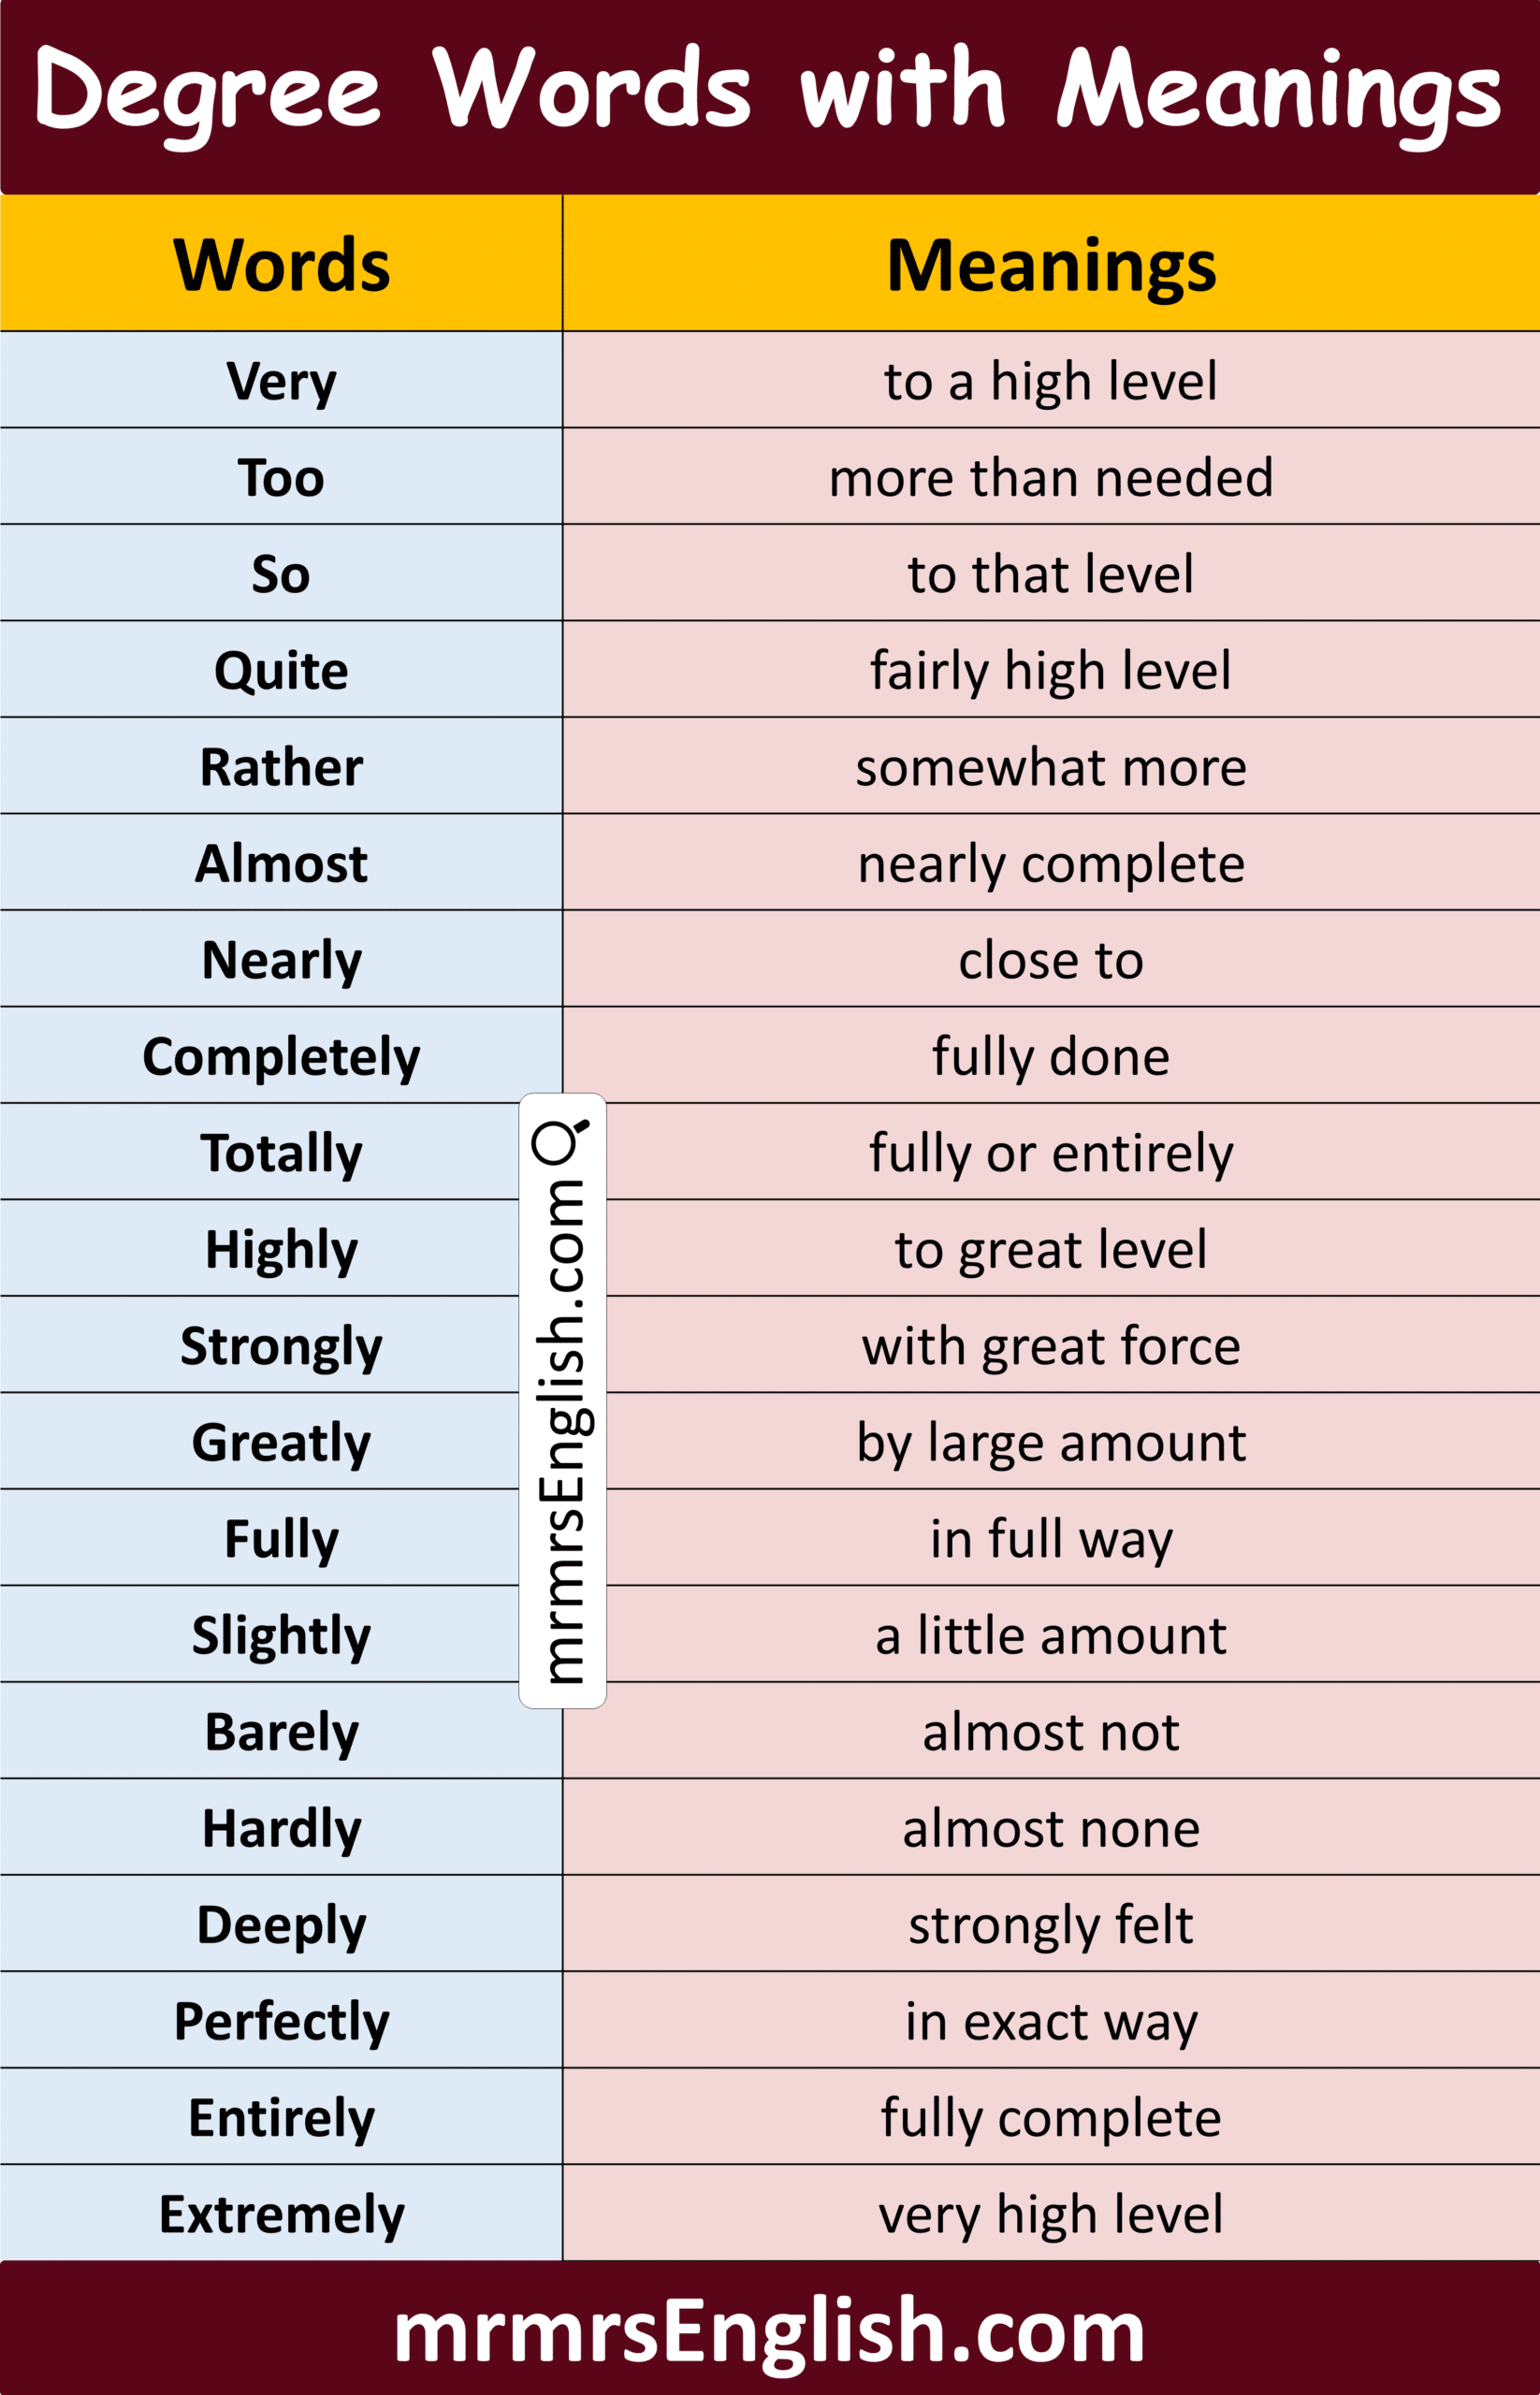Click the 'Rather' row word

click(281, 767)
